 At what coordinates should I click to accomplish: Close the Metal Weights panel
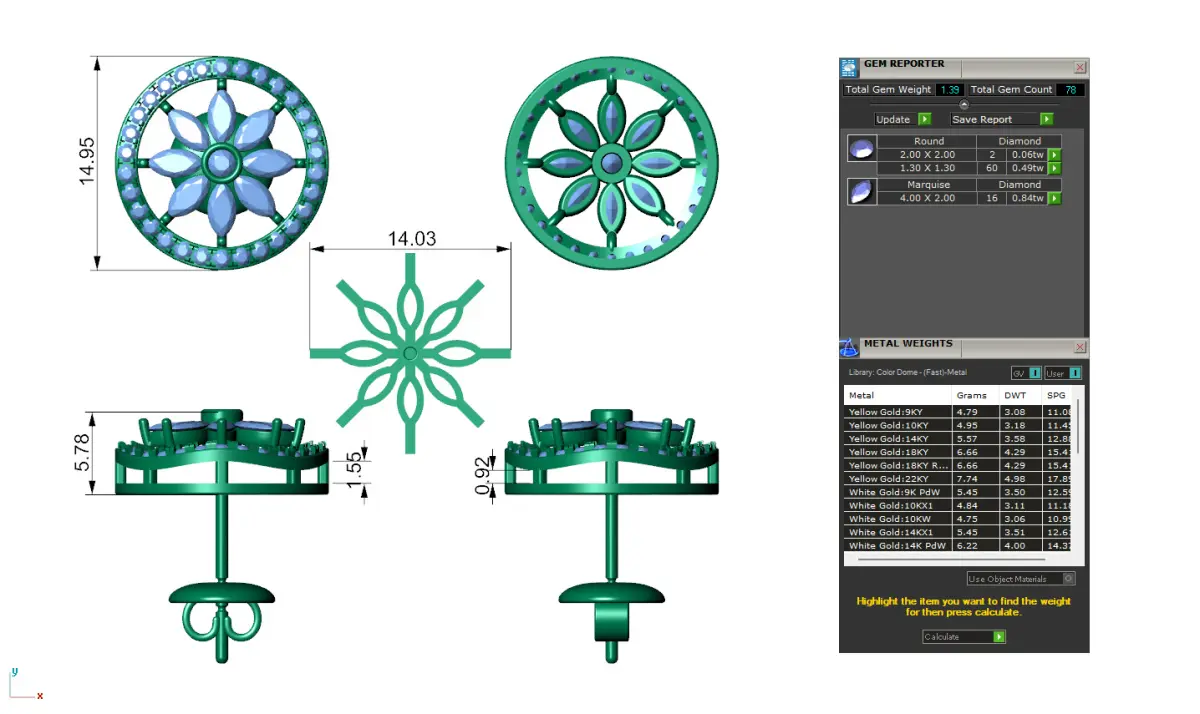click(1080, 347)
